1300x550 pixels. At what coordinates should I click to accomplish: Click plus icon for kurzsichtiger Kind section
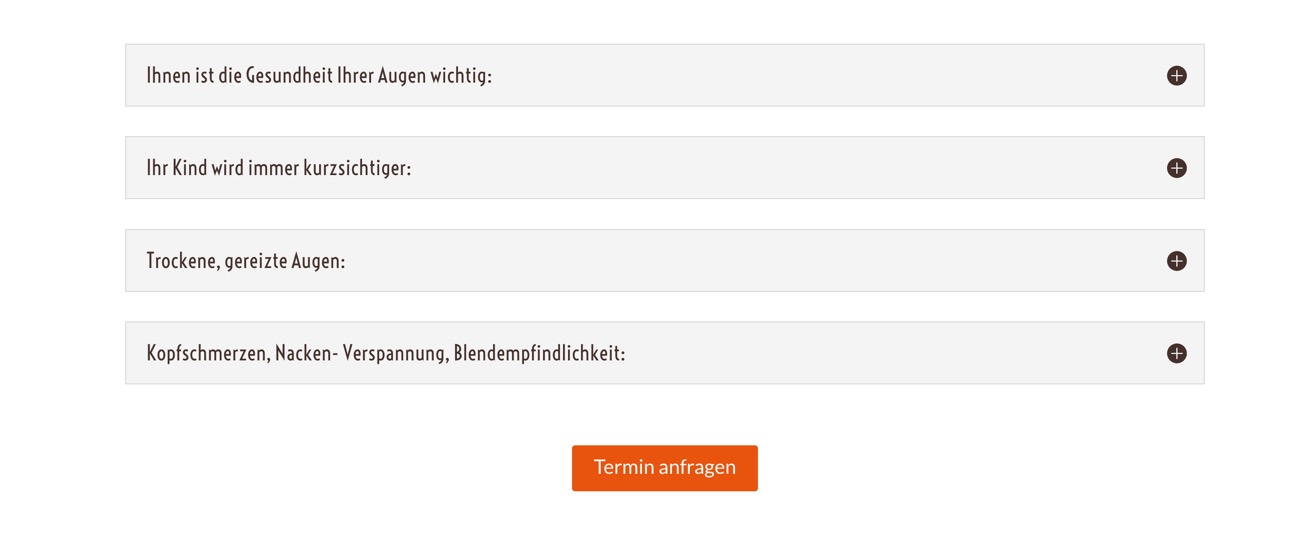click(x=1176, y=168)
